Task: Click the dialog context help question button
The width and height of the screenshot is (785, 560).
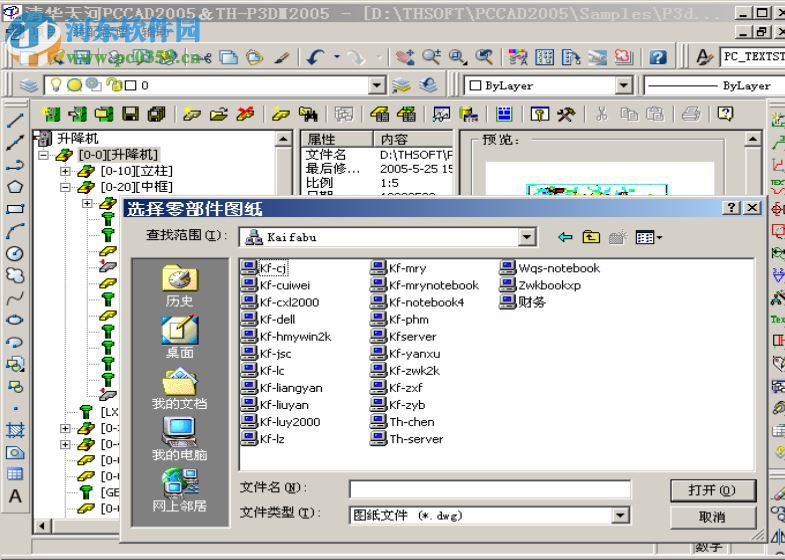Action: [731, 208]
